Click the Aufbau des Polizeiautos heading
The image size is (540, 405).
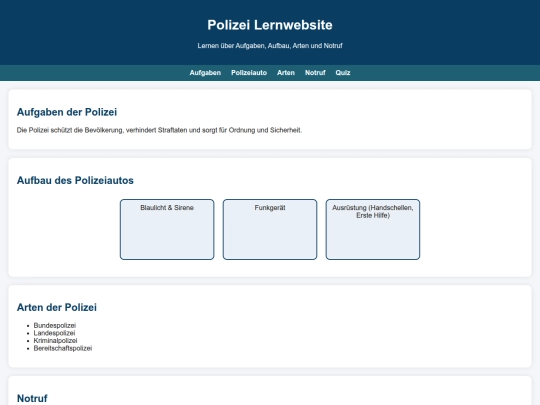pos(75,180)
